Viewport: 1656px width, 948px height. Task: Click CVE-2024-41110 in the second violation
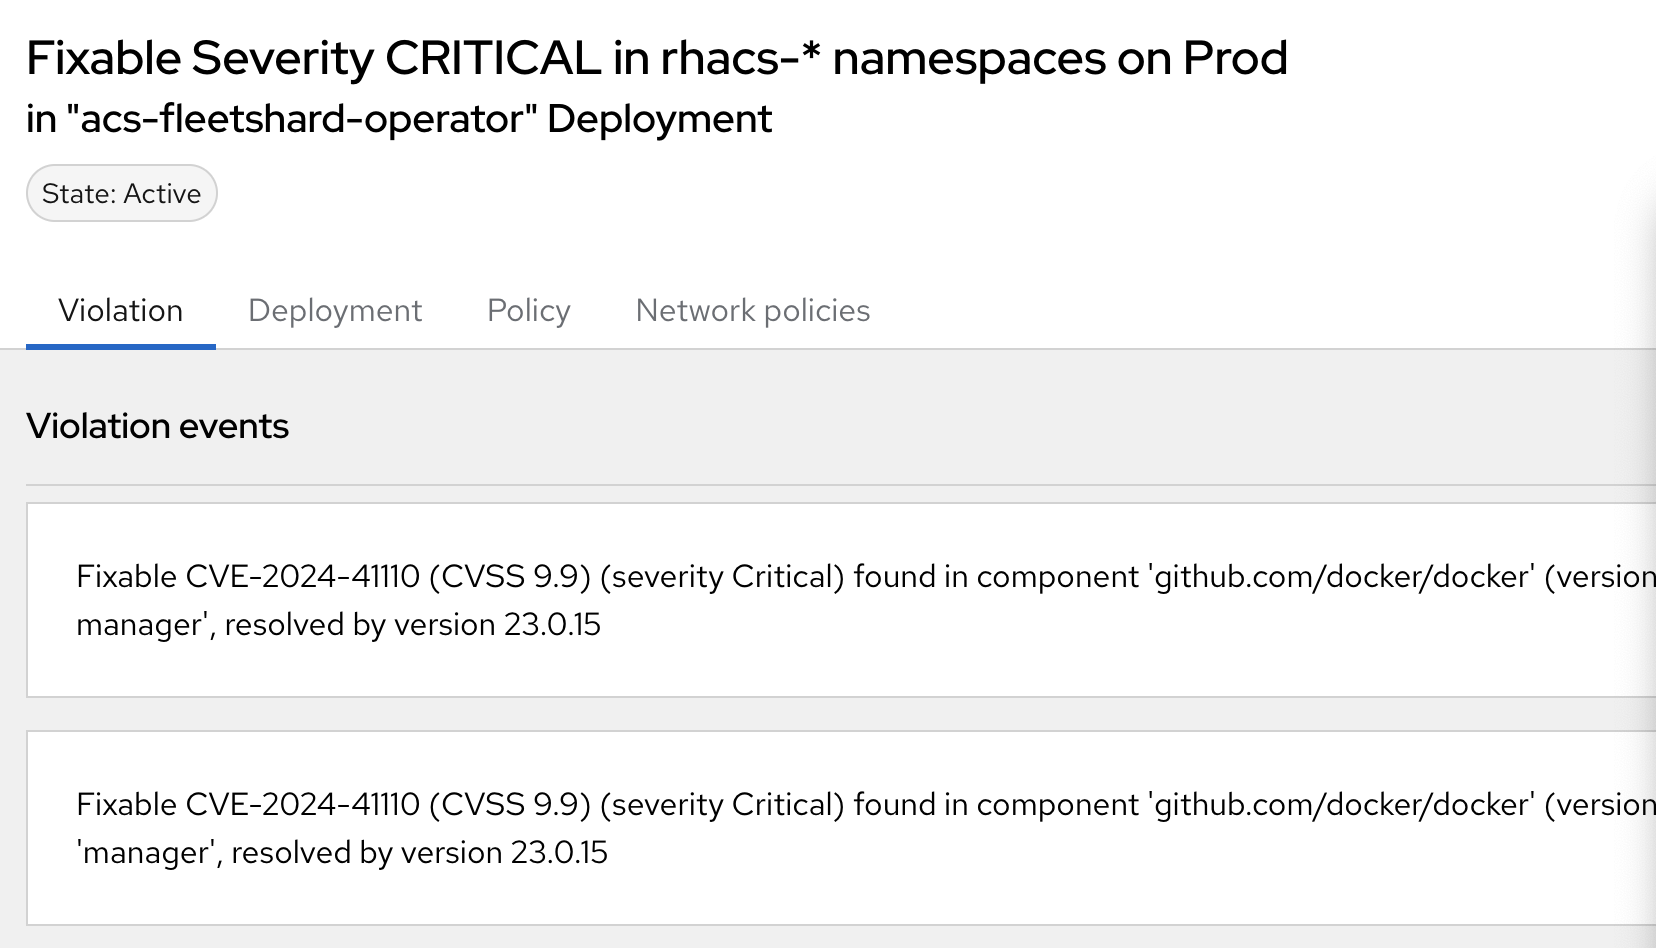(303, 805)
